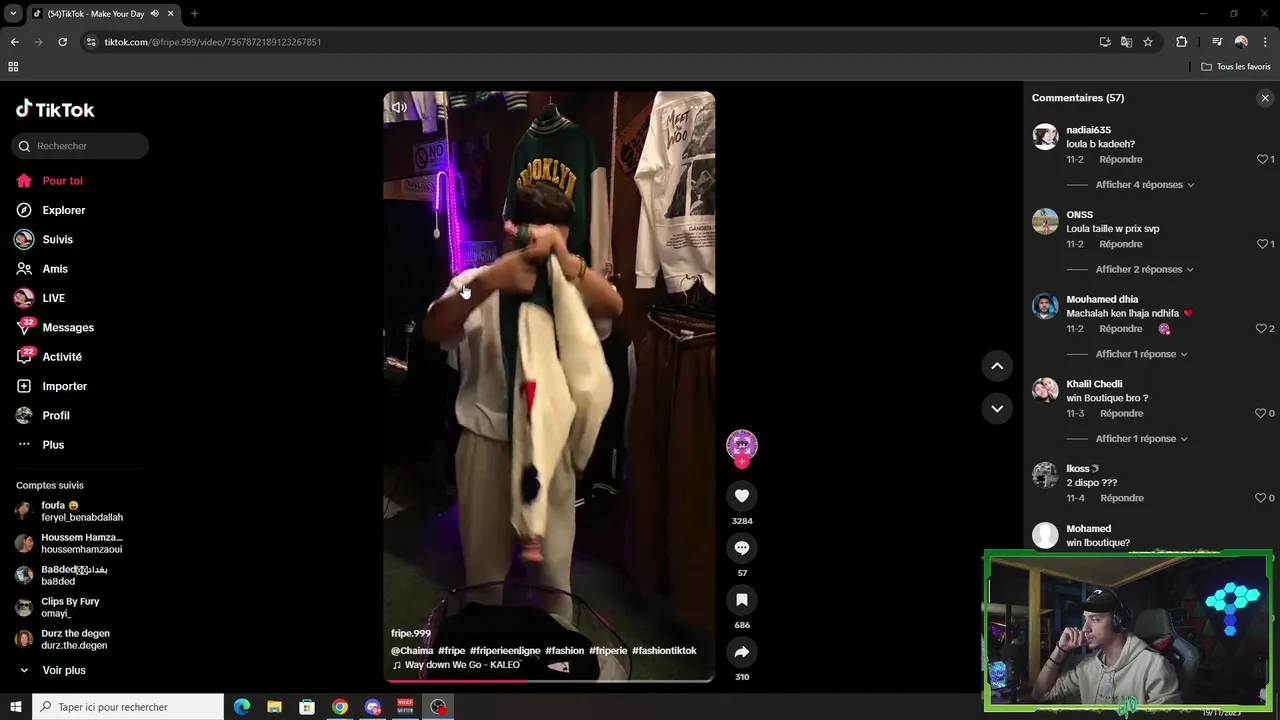Select Pour toi in sidebar
This screenshot has height=720, width=1280.
click(62, 181)
